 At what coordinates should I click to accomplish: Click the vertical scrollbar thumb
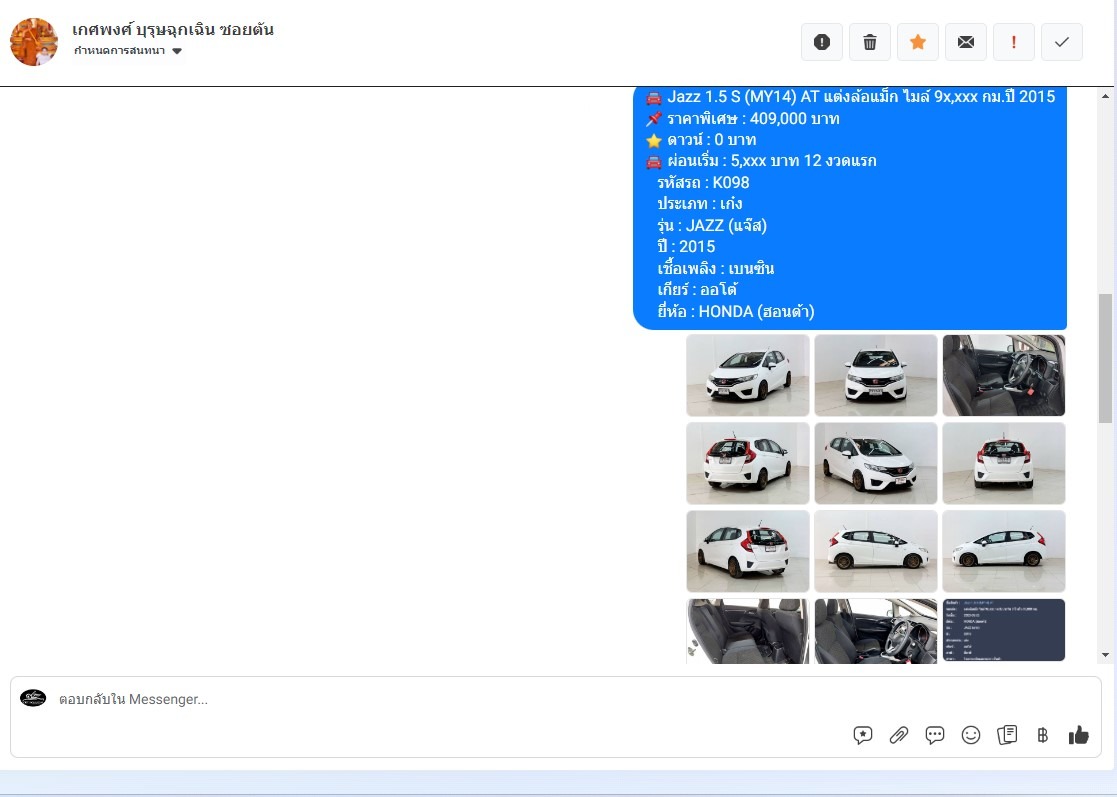tap(1106, 358)
